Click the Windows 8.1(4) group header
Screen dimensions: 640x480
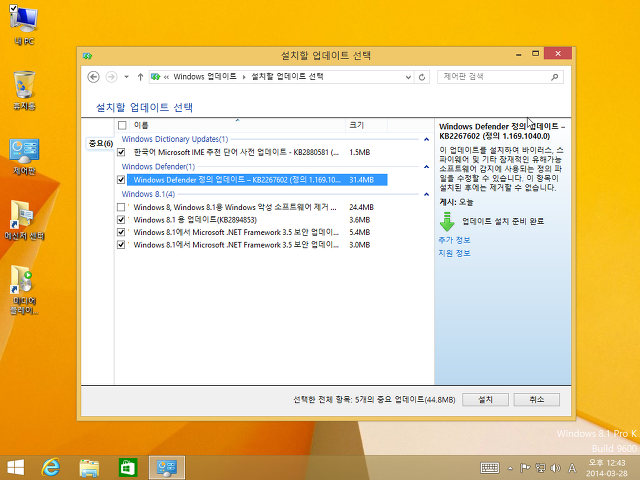(x=148, y=194)
